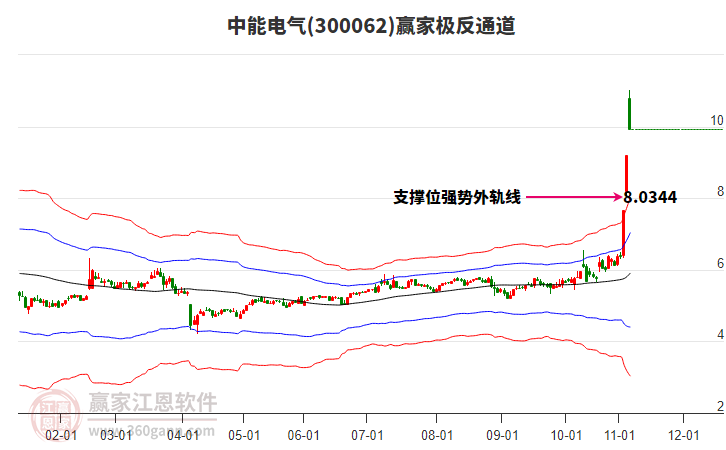Image resolution: width=726 pixels, height=450 pixels.
Task: Select the 11-01 date axis label
Action: click(x=619, y=436)
